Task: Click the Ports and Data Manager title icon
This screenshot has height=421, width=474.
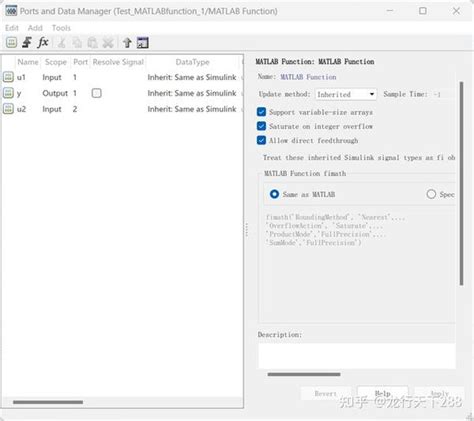Action: [11, 11]
